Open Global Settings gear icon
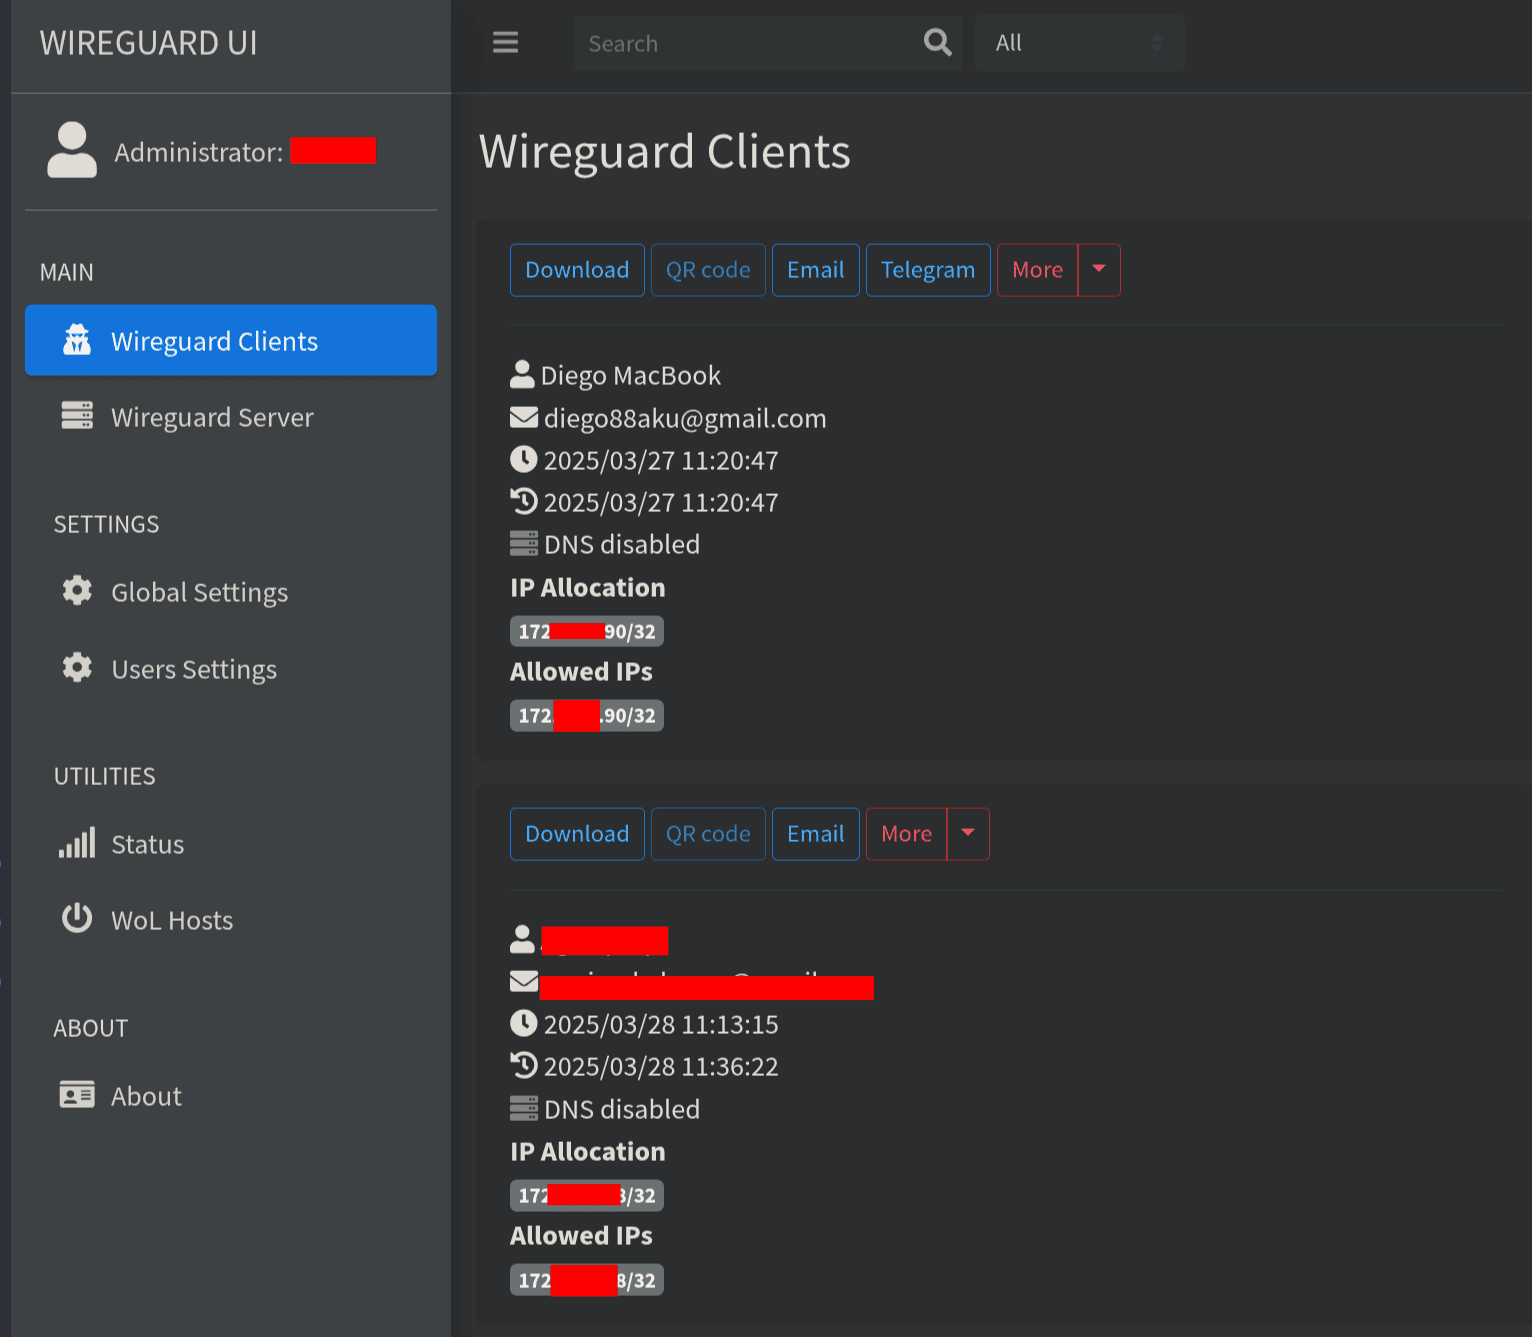1532x1337 pixels. 77,591
